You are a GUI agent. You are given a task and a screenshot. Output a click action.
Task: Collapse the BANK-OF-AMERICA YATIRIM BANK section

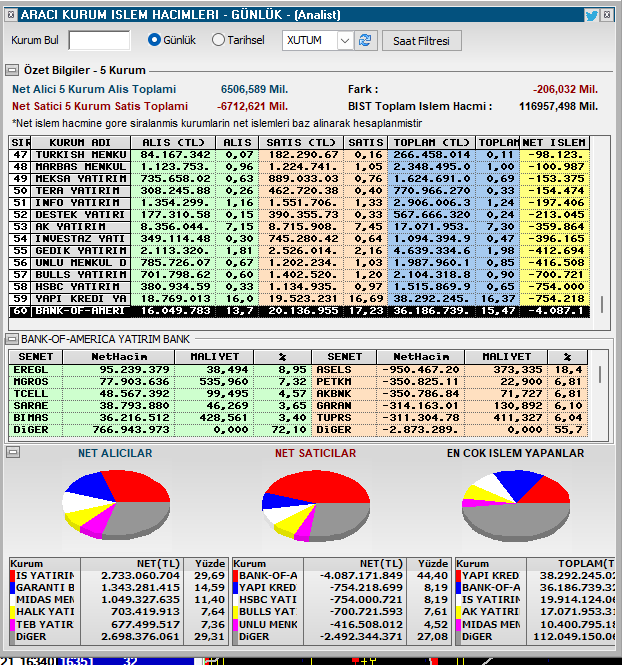click(11, 339)
